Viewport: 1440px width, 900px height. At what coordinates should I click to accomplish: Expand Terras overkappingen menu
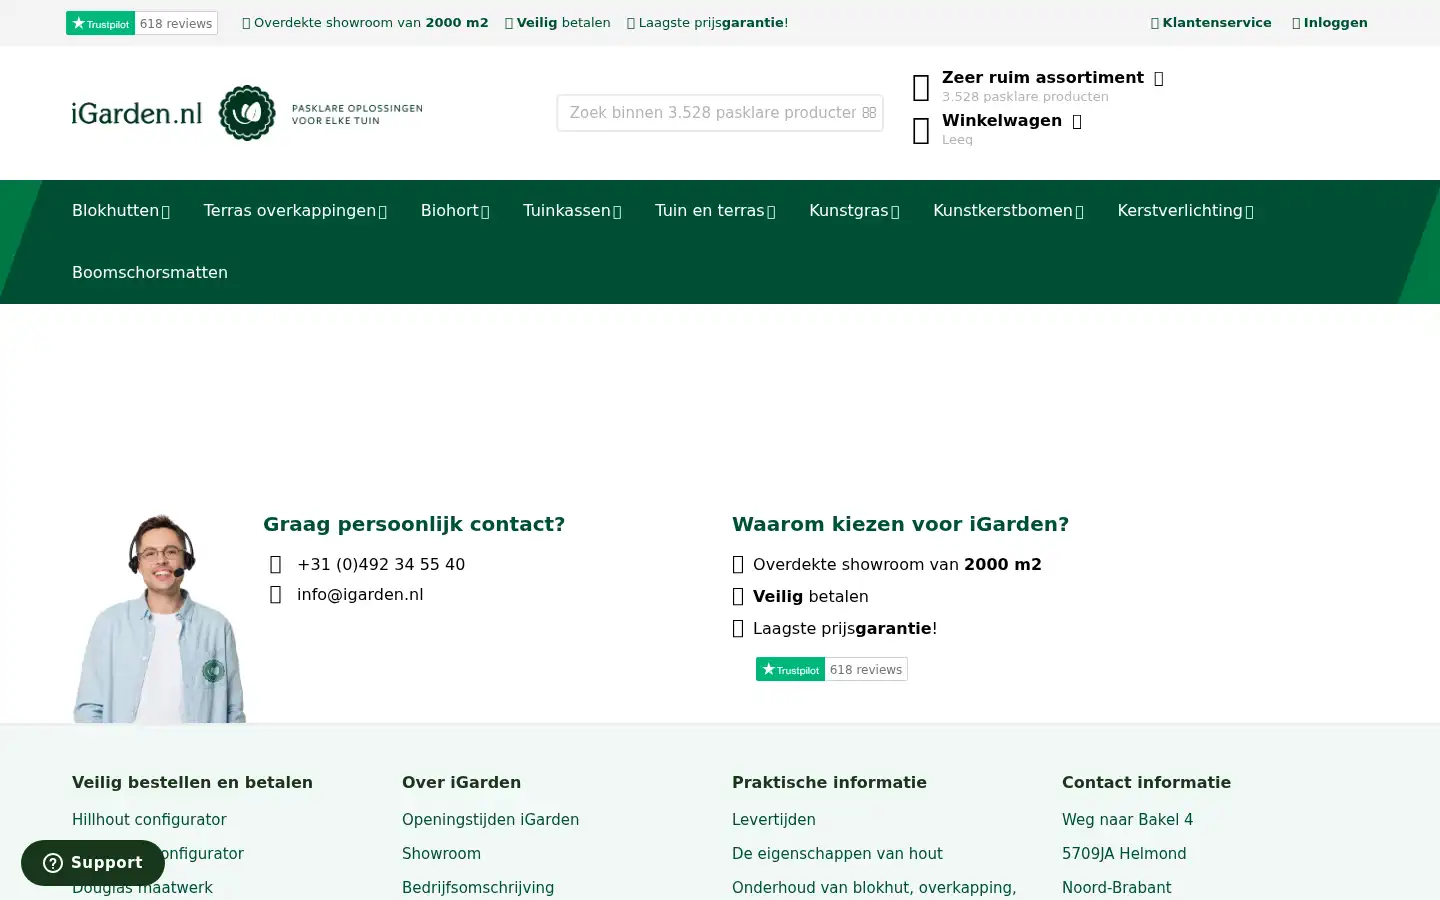[295, 211]
